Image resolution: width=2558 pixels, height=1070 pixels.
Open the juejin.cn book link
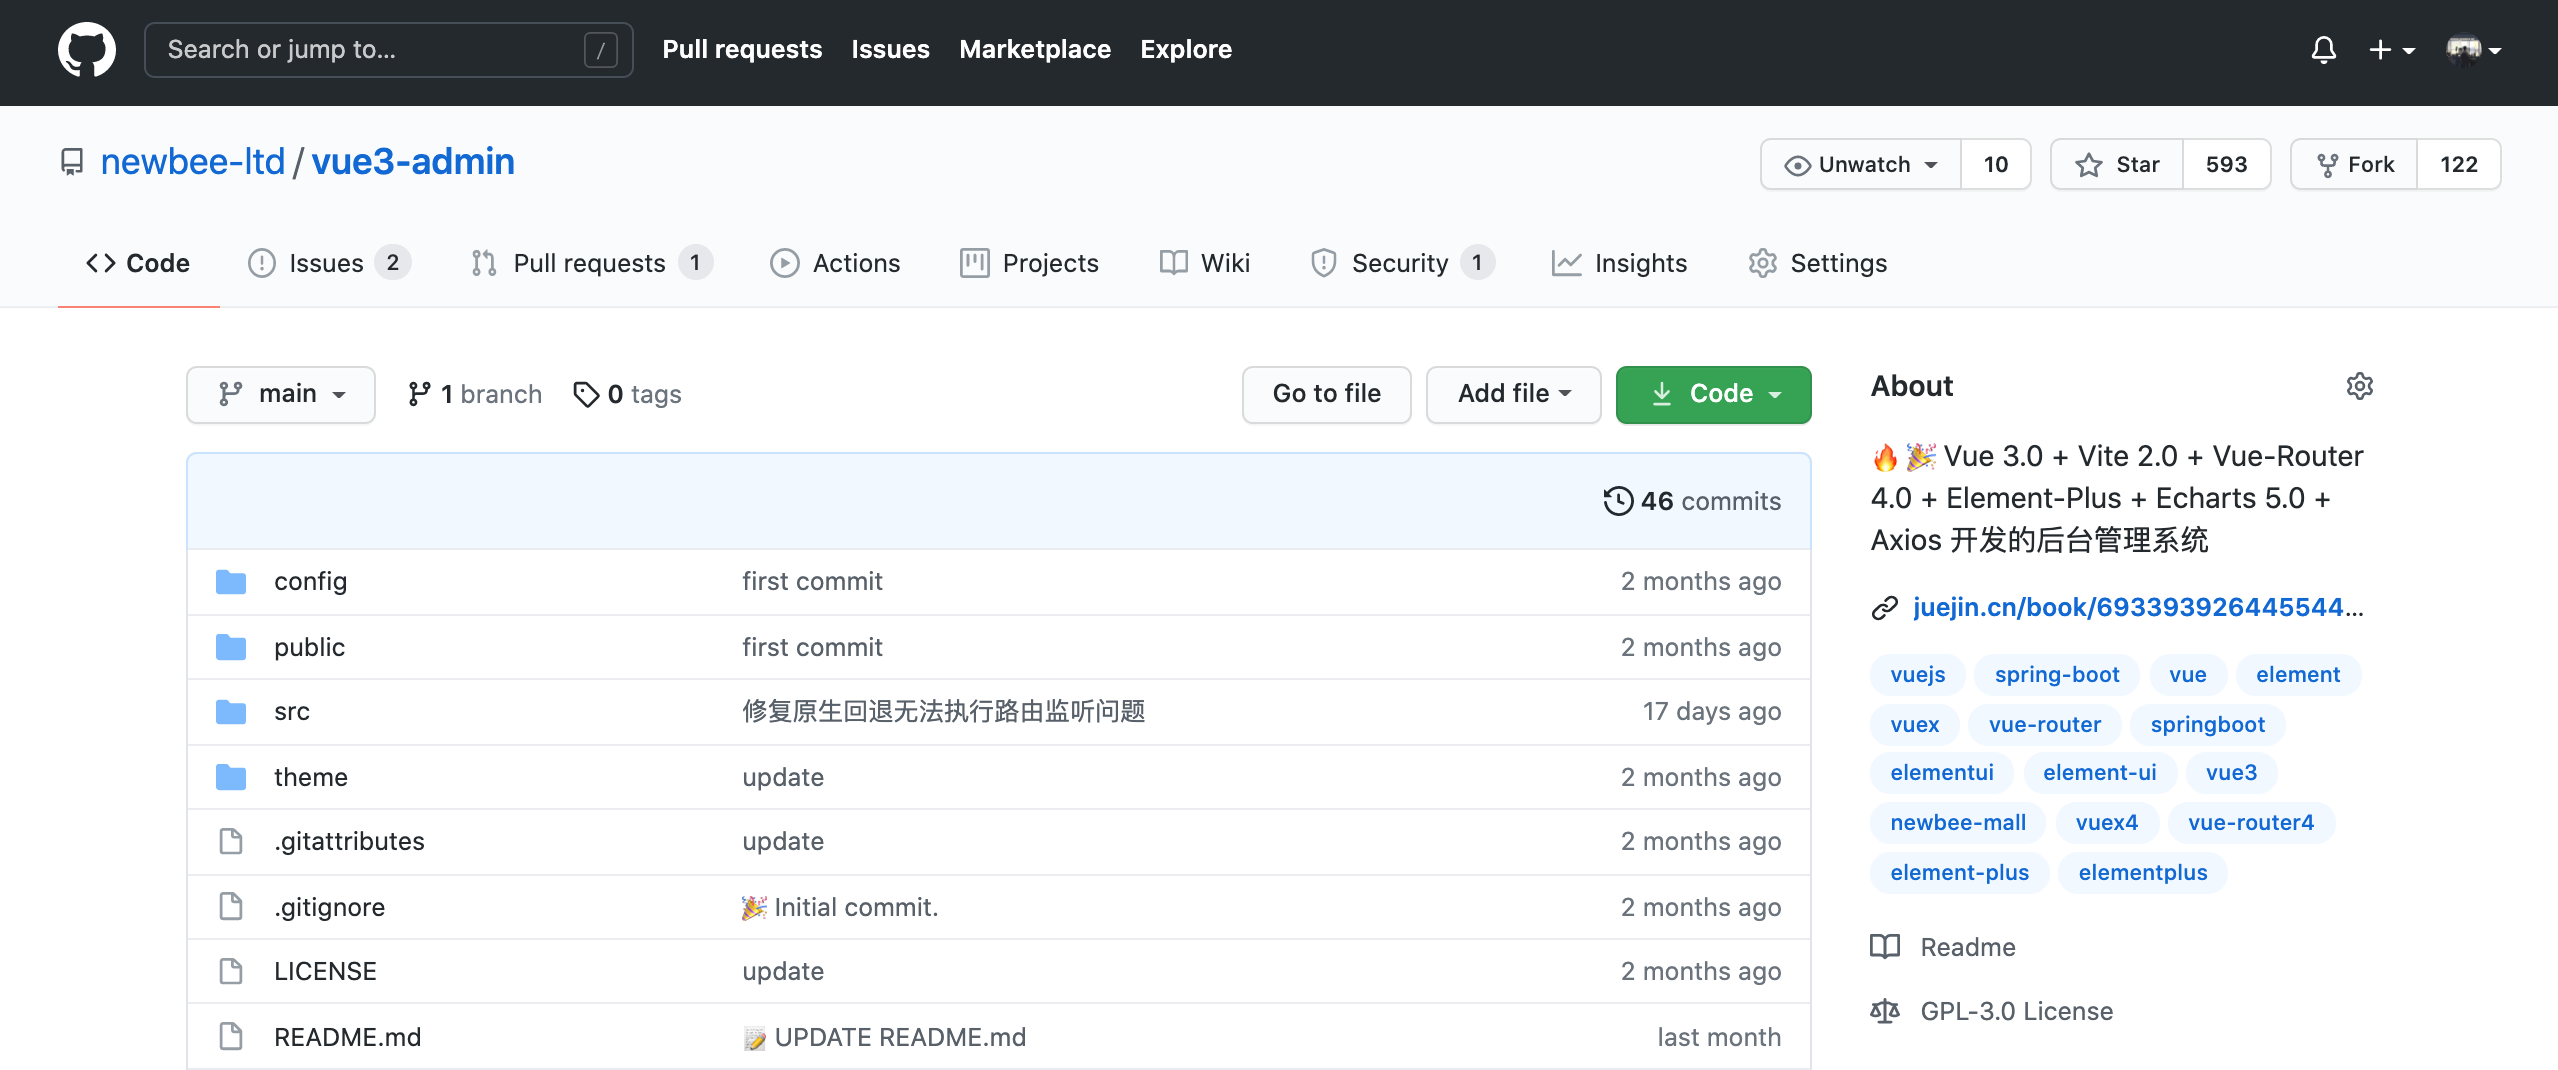pyautogui.click(x=2138, y=607)
